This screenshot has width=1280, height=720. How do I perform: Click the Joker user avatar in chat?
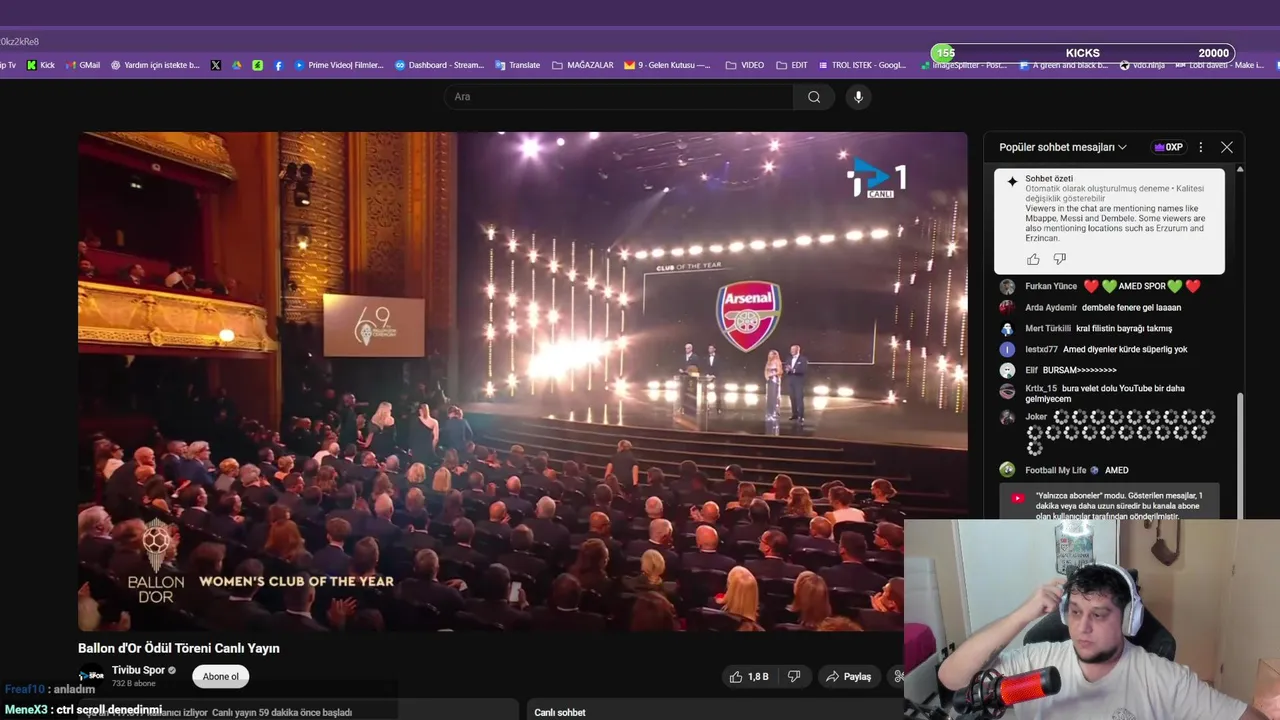coord(1007,417)
